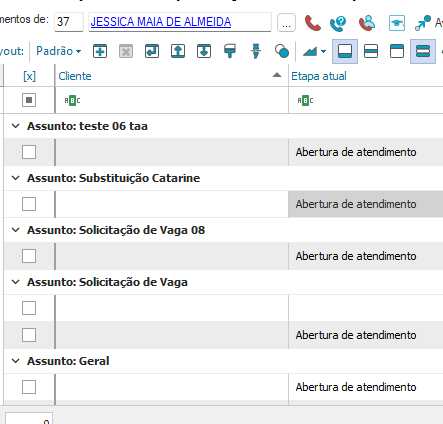Click the add new record plus icon
This screenshot has height=424, width=443.
point(100,51)
